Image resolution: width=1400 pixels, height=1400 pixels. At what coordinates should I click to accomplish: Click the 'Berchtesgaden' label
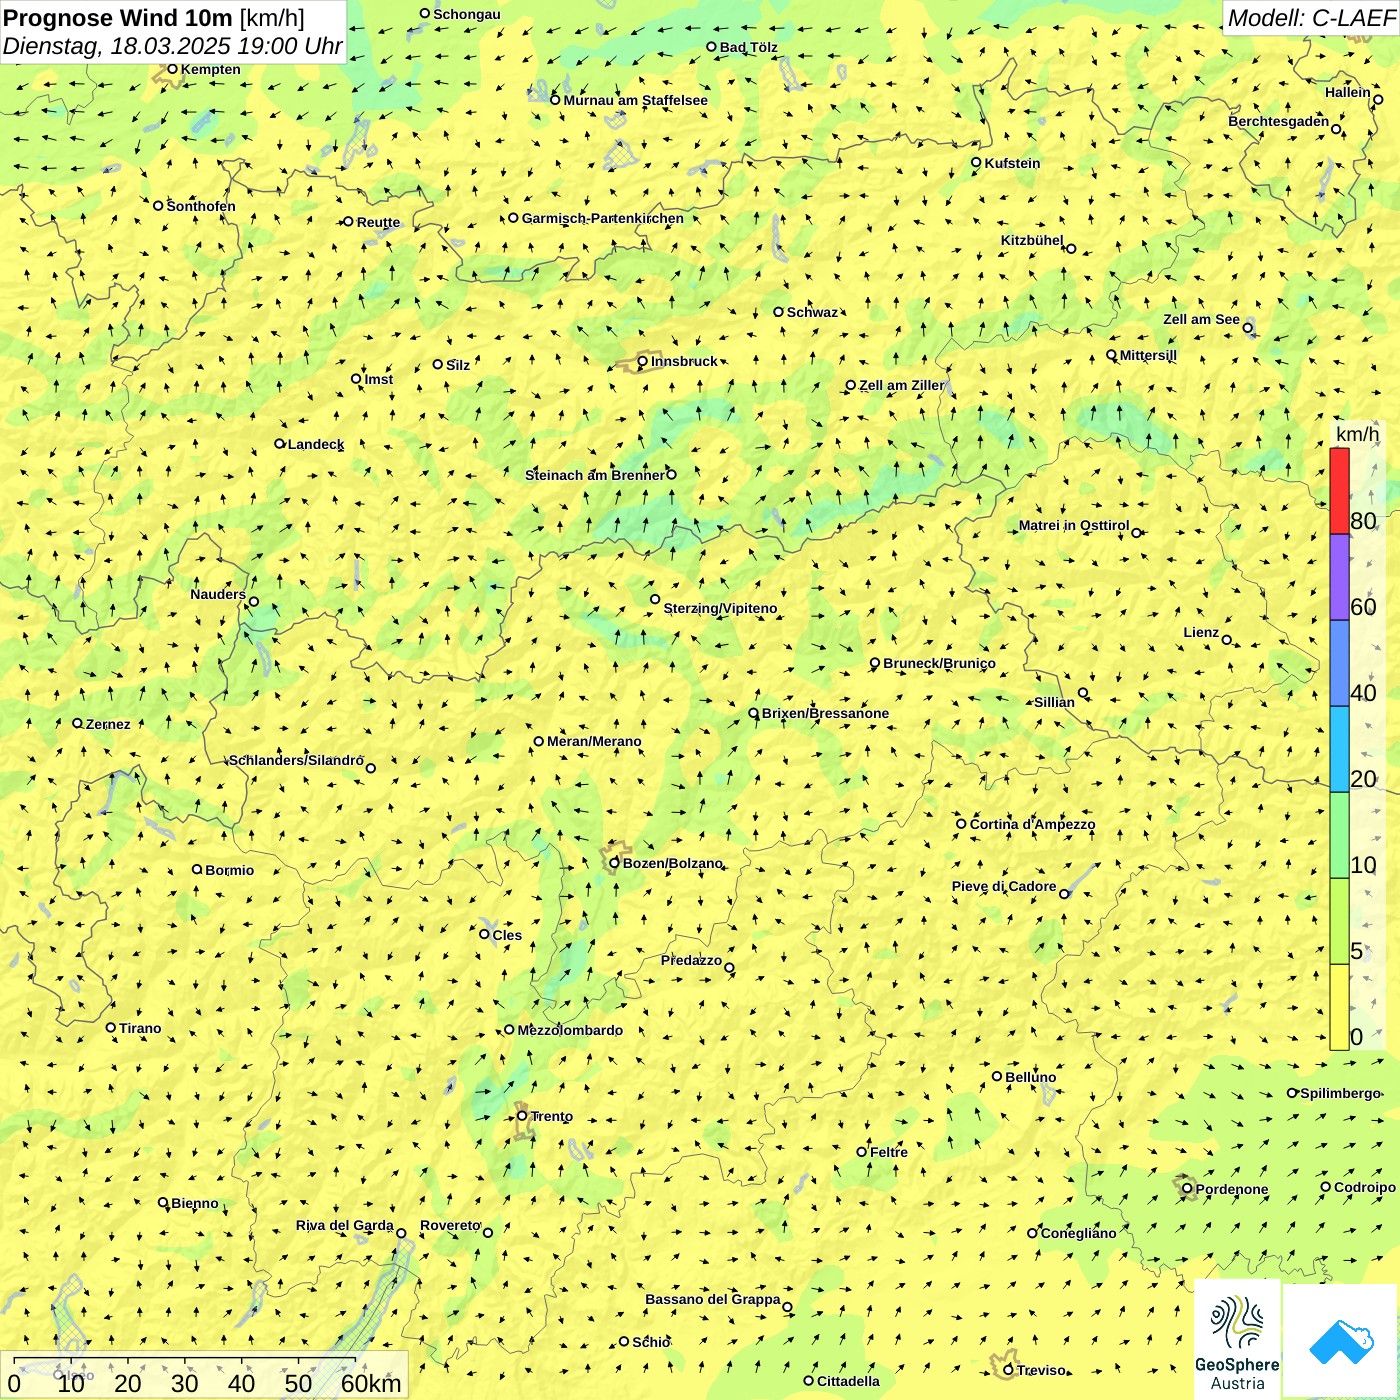click(x=1279, y=122)
